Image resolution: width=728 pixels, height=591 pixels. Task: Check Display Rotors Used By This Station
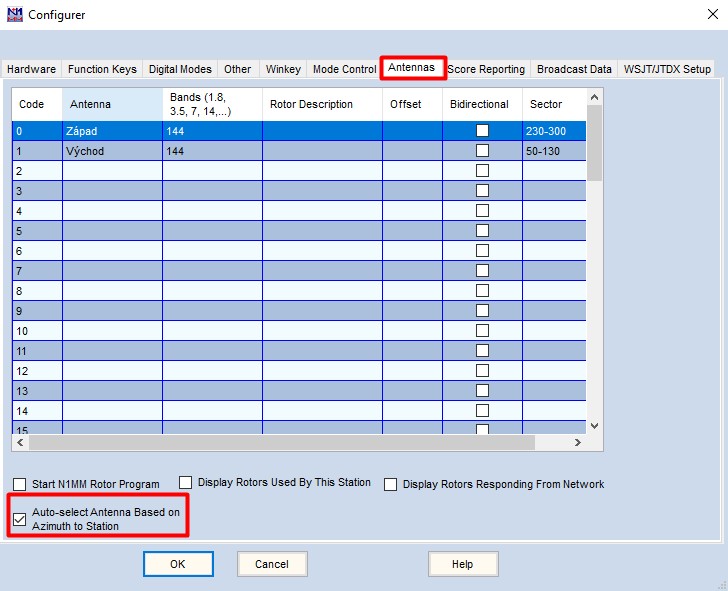click(185, 483)
